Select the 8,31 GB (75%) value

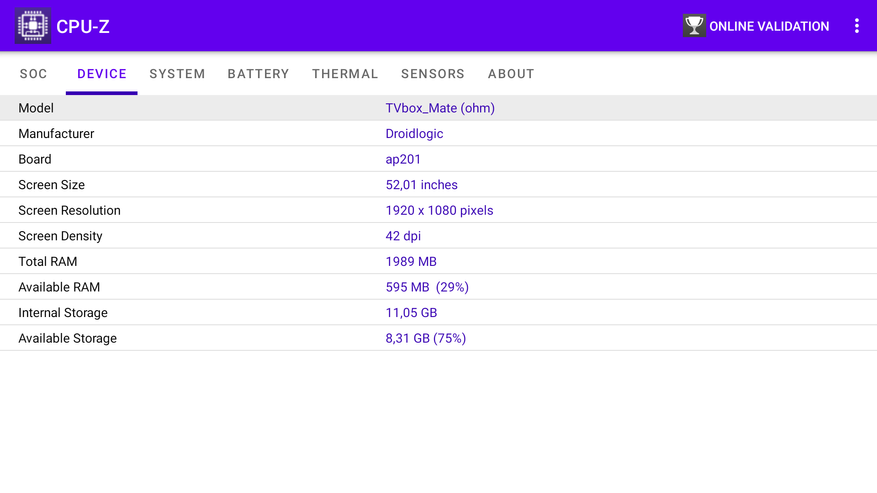[x=426, y=339]
